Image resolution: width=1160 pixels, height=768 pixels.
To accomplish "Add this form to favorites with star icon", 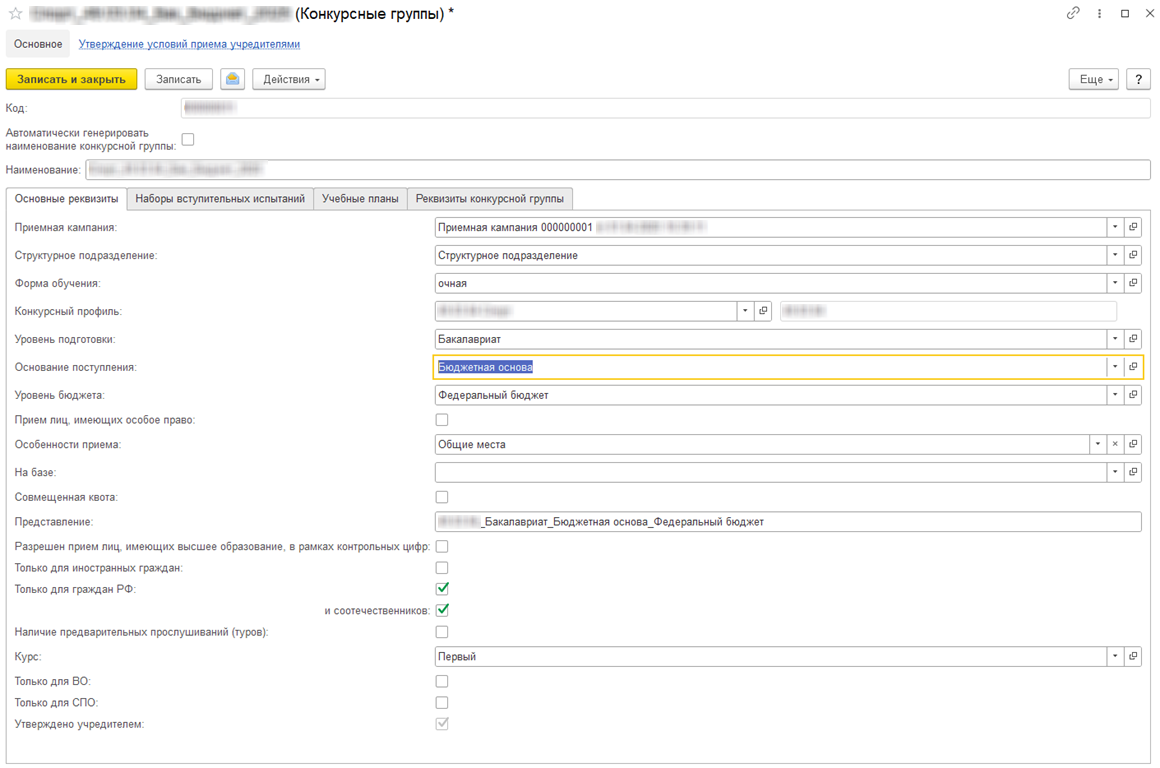I will (15, 14).
